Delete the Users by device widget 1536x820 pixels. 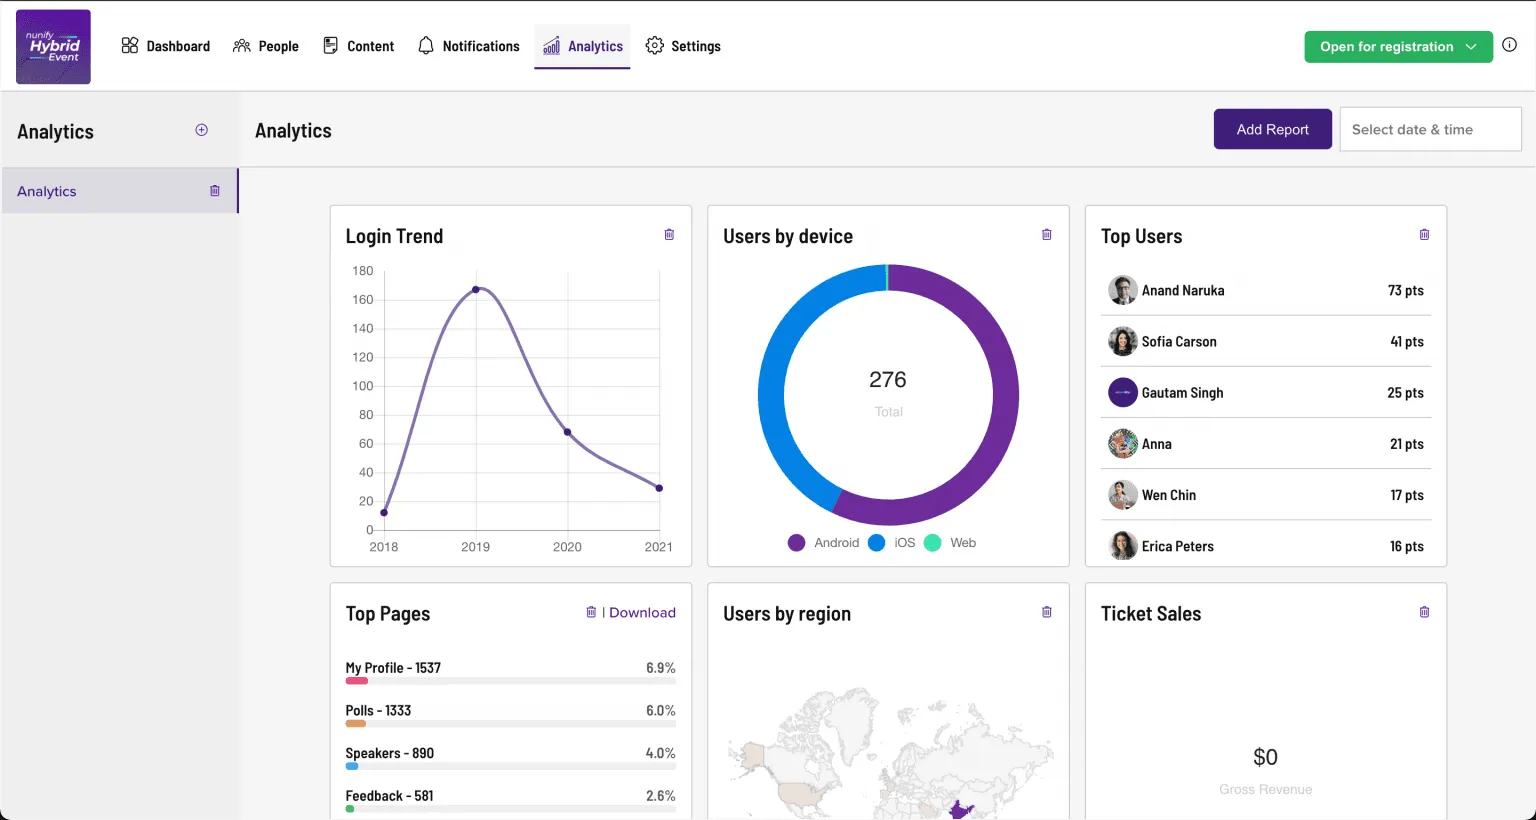pos(1047,235)
